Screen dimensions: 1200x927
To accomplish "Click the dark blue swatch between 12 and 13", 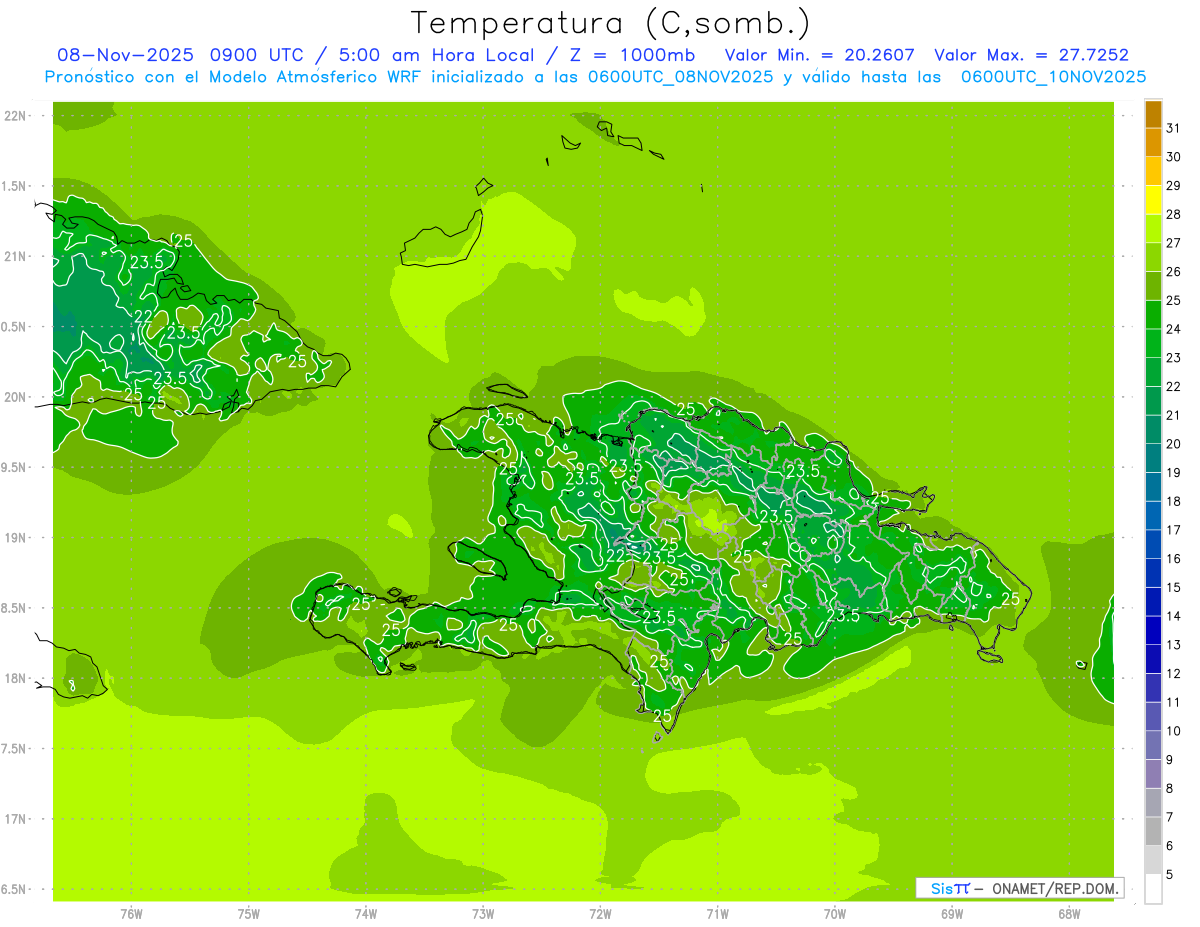I will tap(1153, 659).
